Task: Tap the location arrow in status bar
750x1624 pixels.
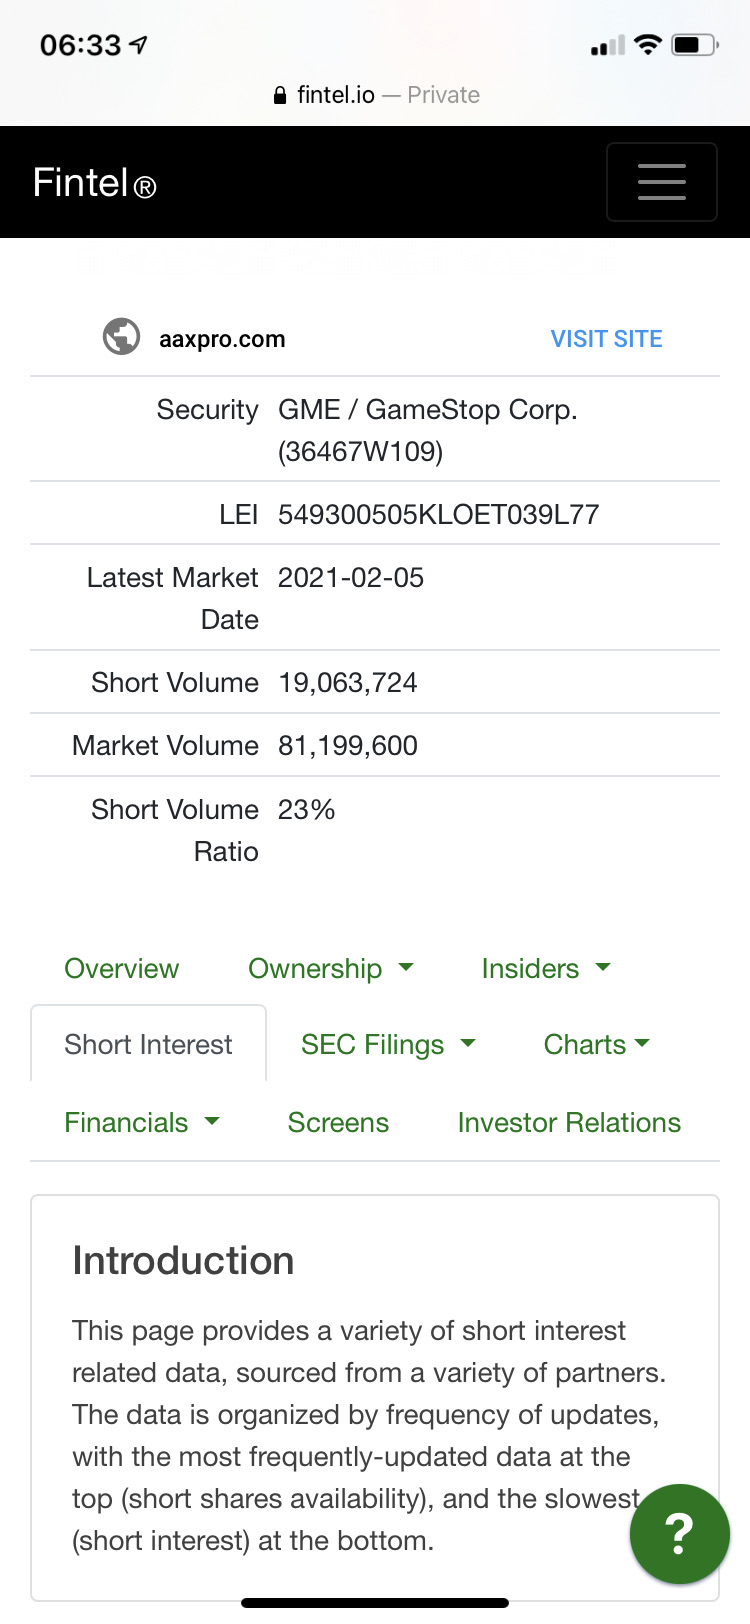Action: [x=139, y=45]
